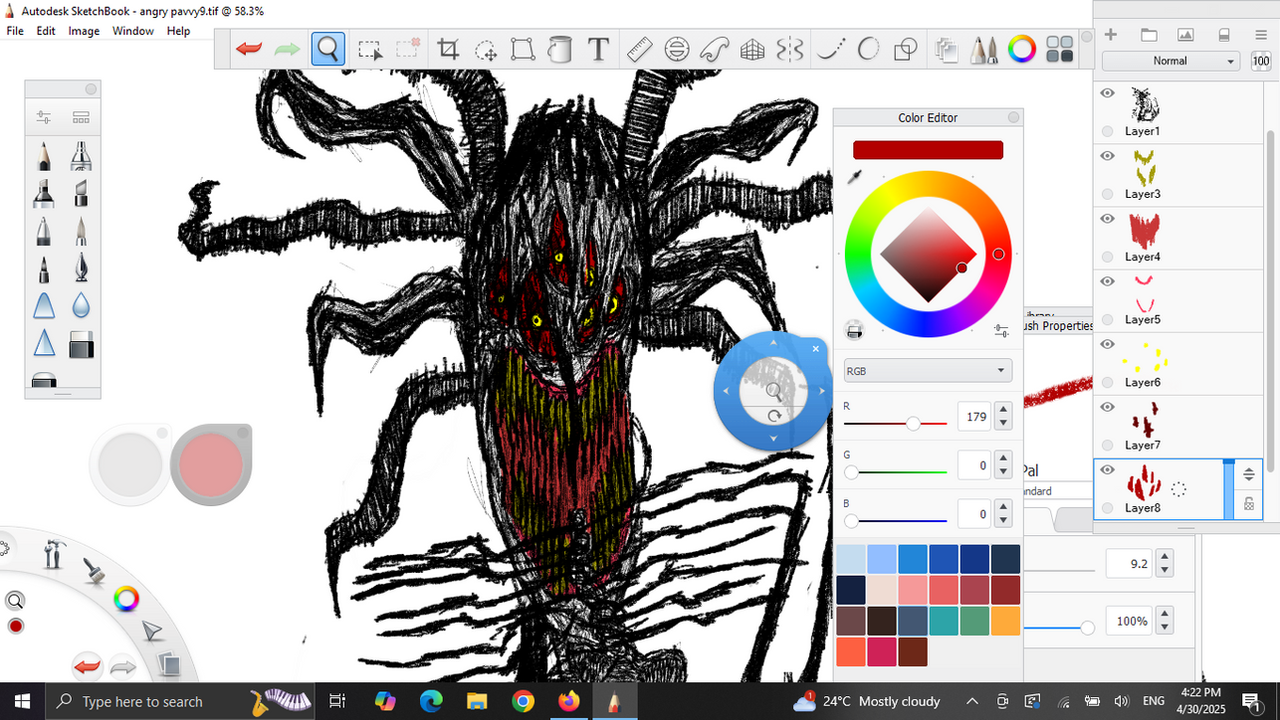This screenshot has width=1280, height=720.
Task: Hide Layer6 using its eye icon
Action: pyautogui.click(x=1107, y=344)
